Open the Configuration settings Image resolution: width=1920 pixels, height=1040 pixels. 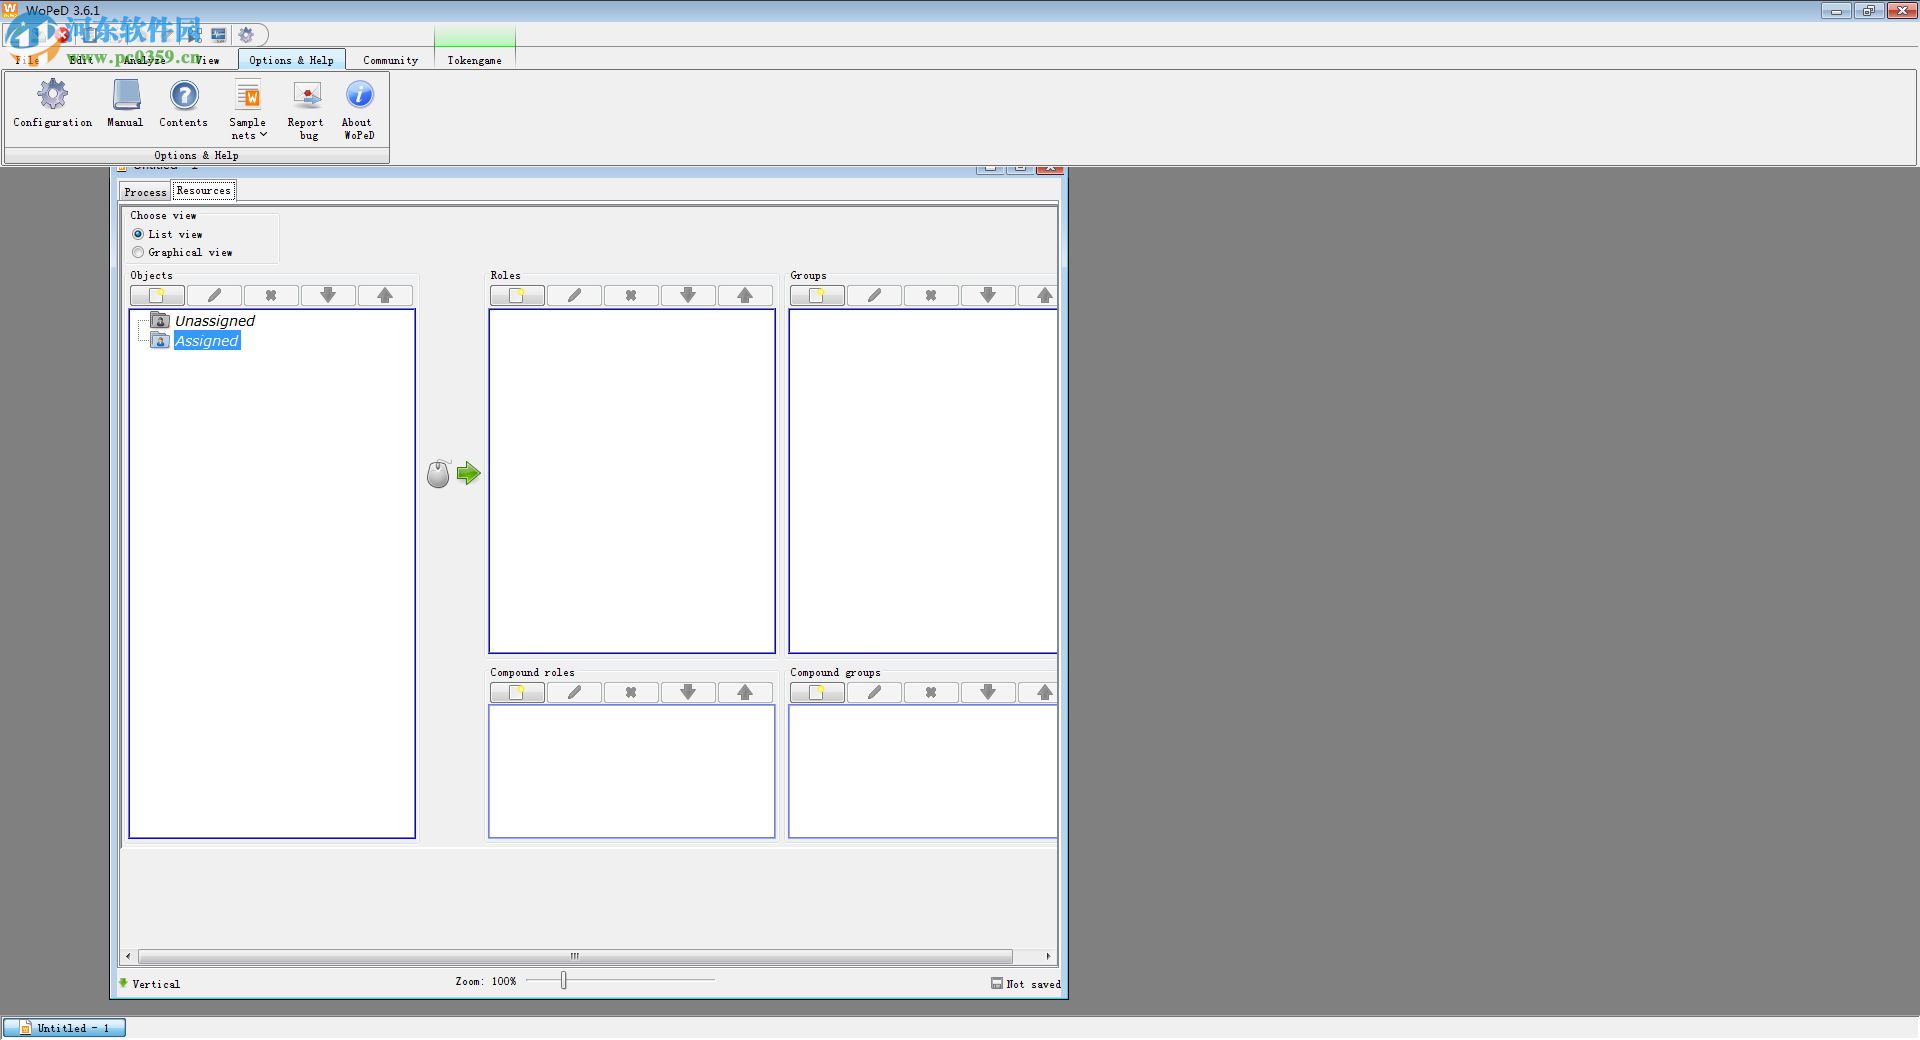tap(53, 103)
